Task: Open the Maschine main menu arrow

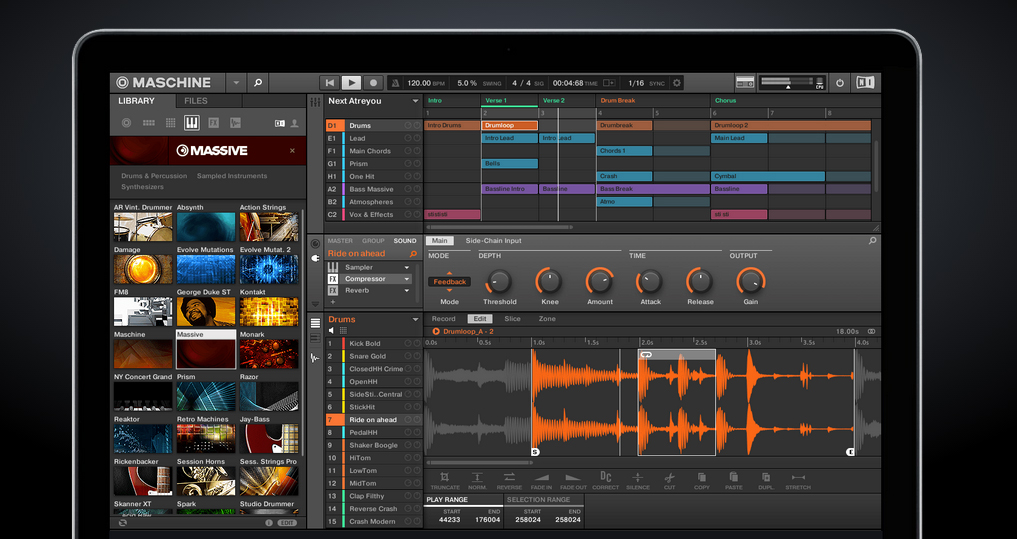Action: point(236,83)
